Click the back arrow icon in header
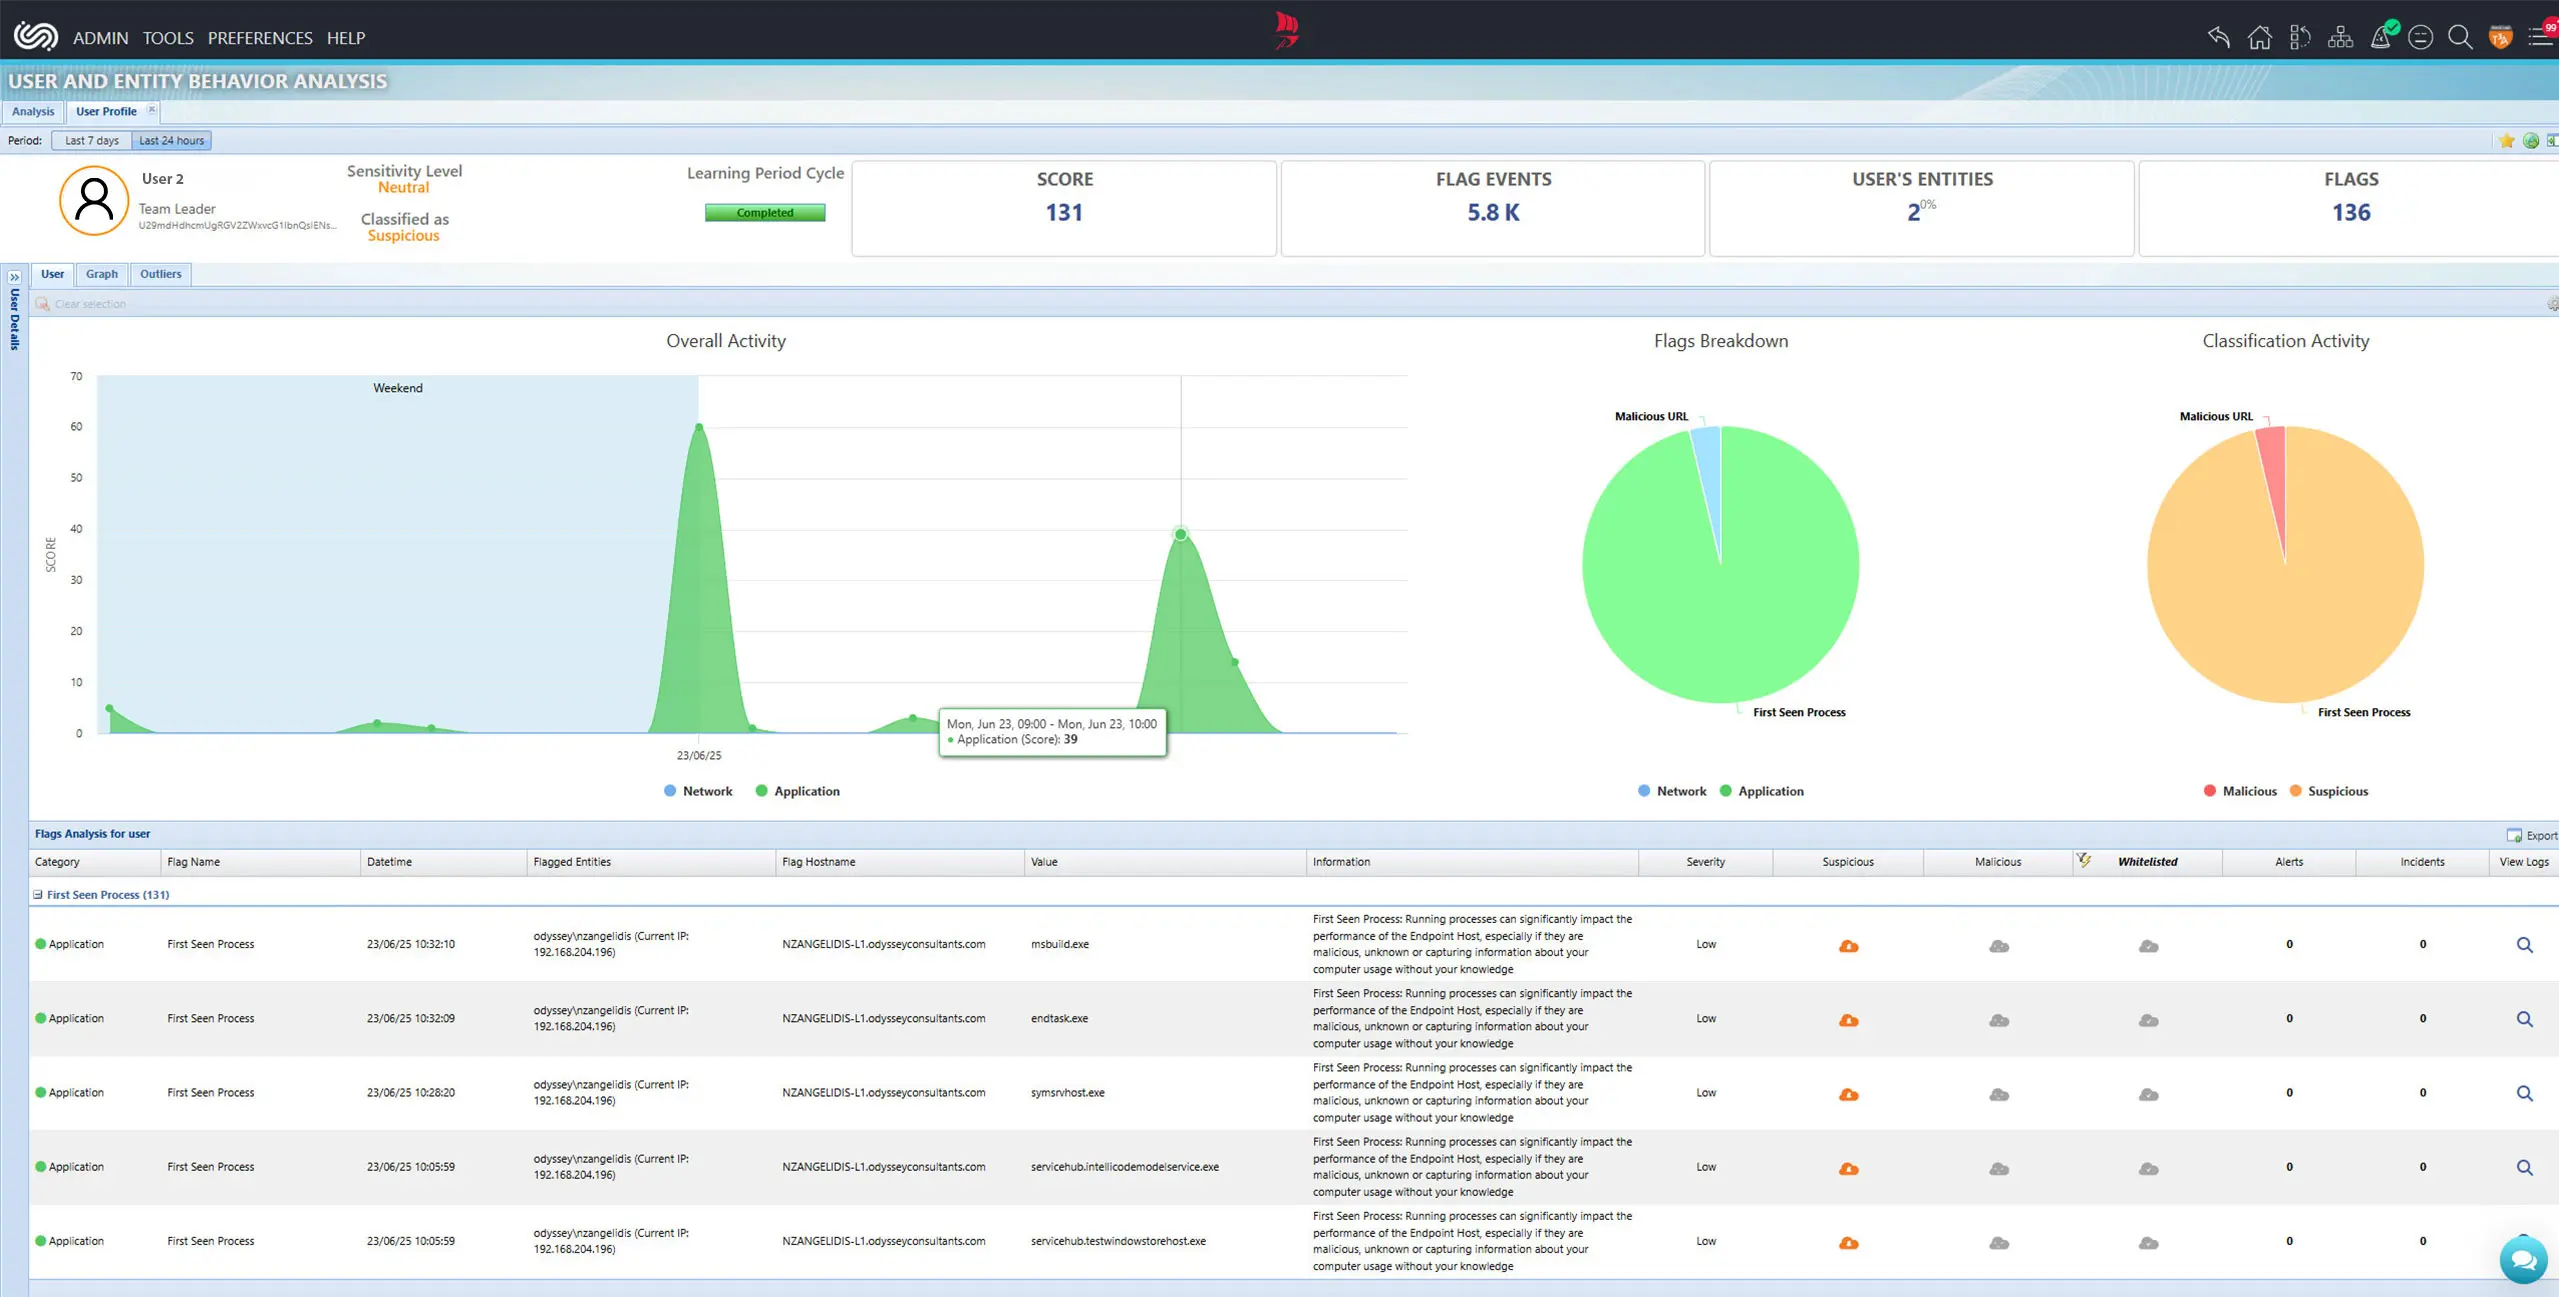The height and width of the screenshot is (1297, 2559). 2218,37
